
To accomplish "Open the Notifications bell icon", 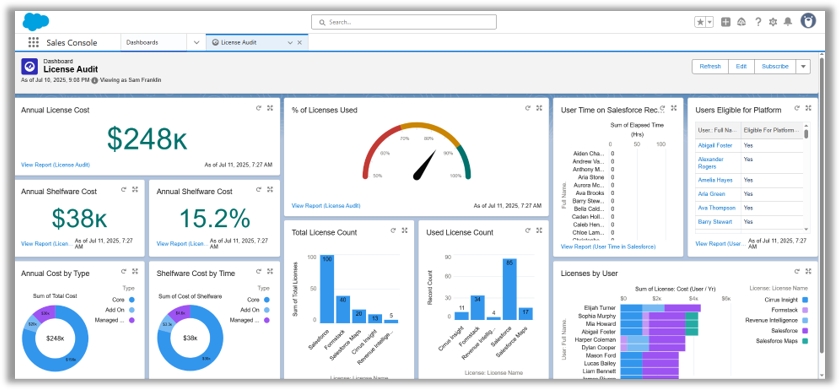I will click(788, 22).
